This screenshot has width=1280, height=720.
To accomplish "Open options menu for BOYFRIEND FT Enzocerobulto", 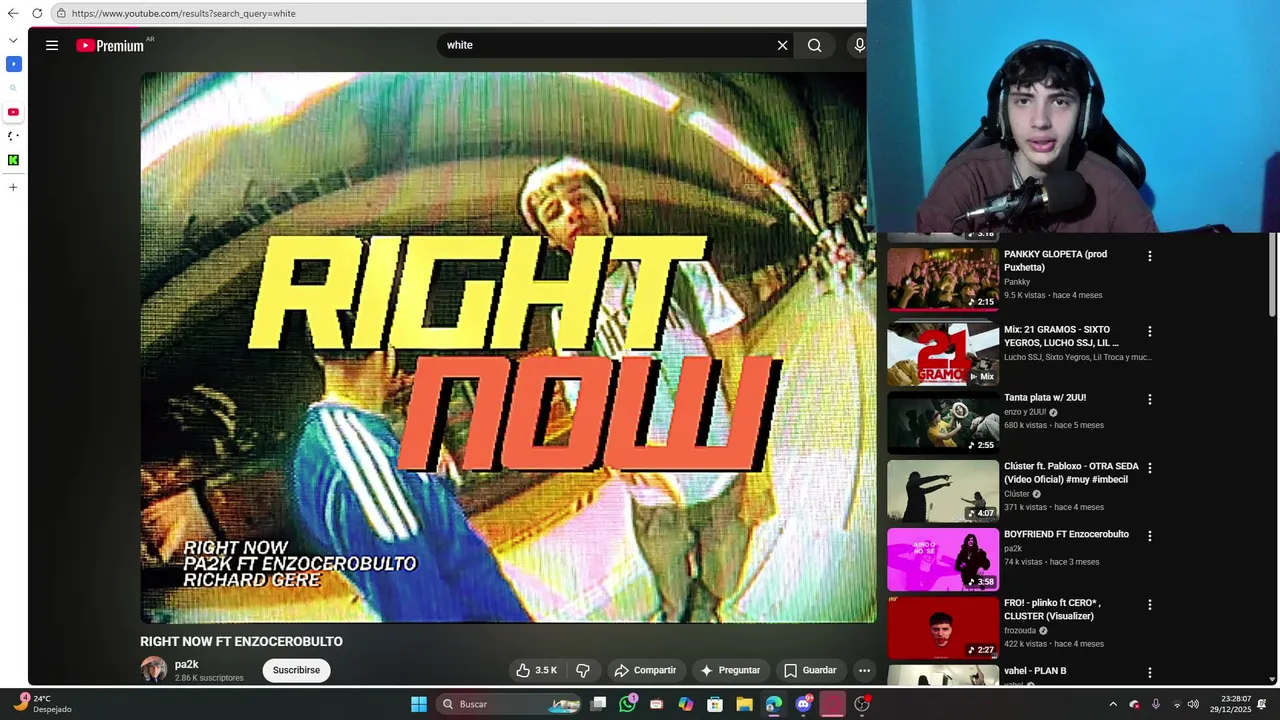I will (1149, 536).
